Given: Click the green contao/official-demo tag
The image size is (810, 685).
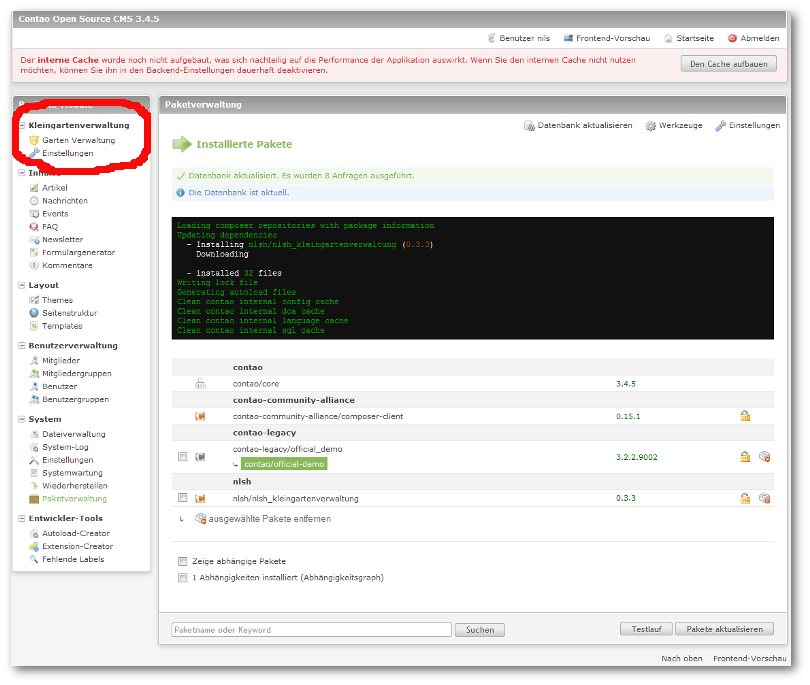Looking at the screenshot, I should pyautogui.click(x=284, y=464).
